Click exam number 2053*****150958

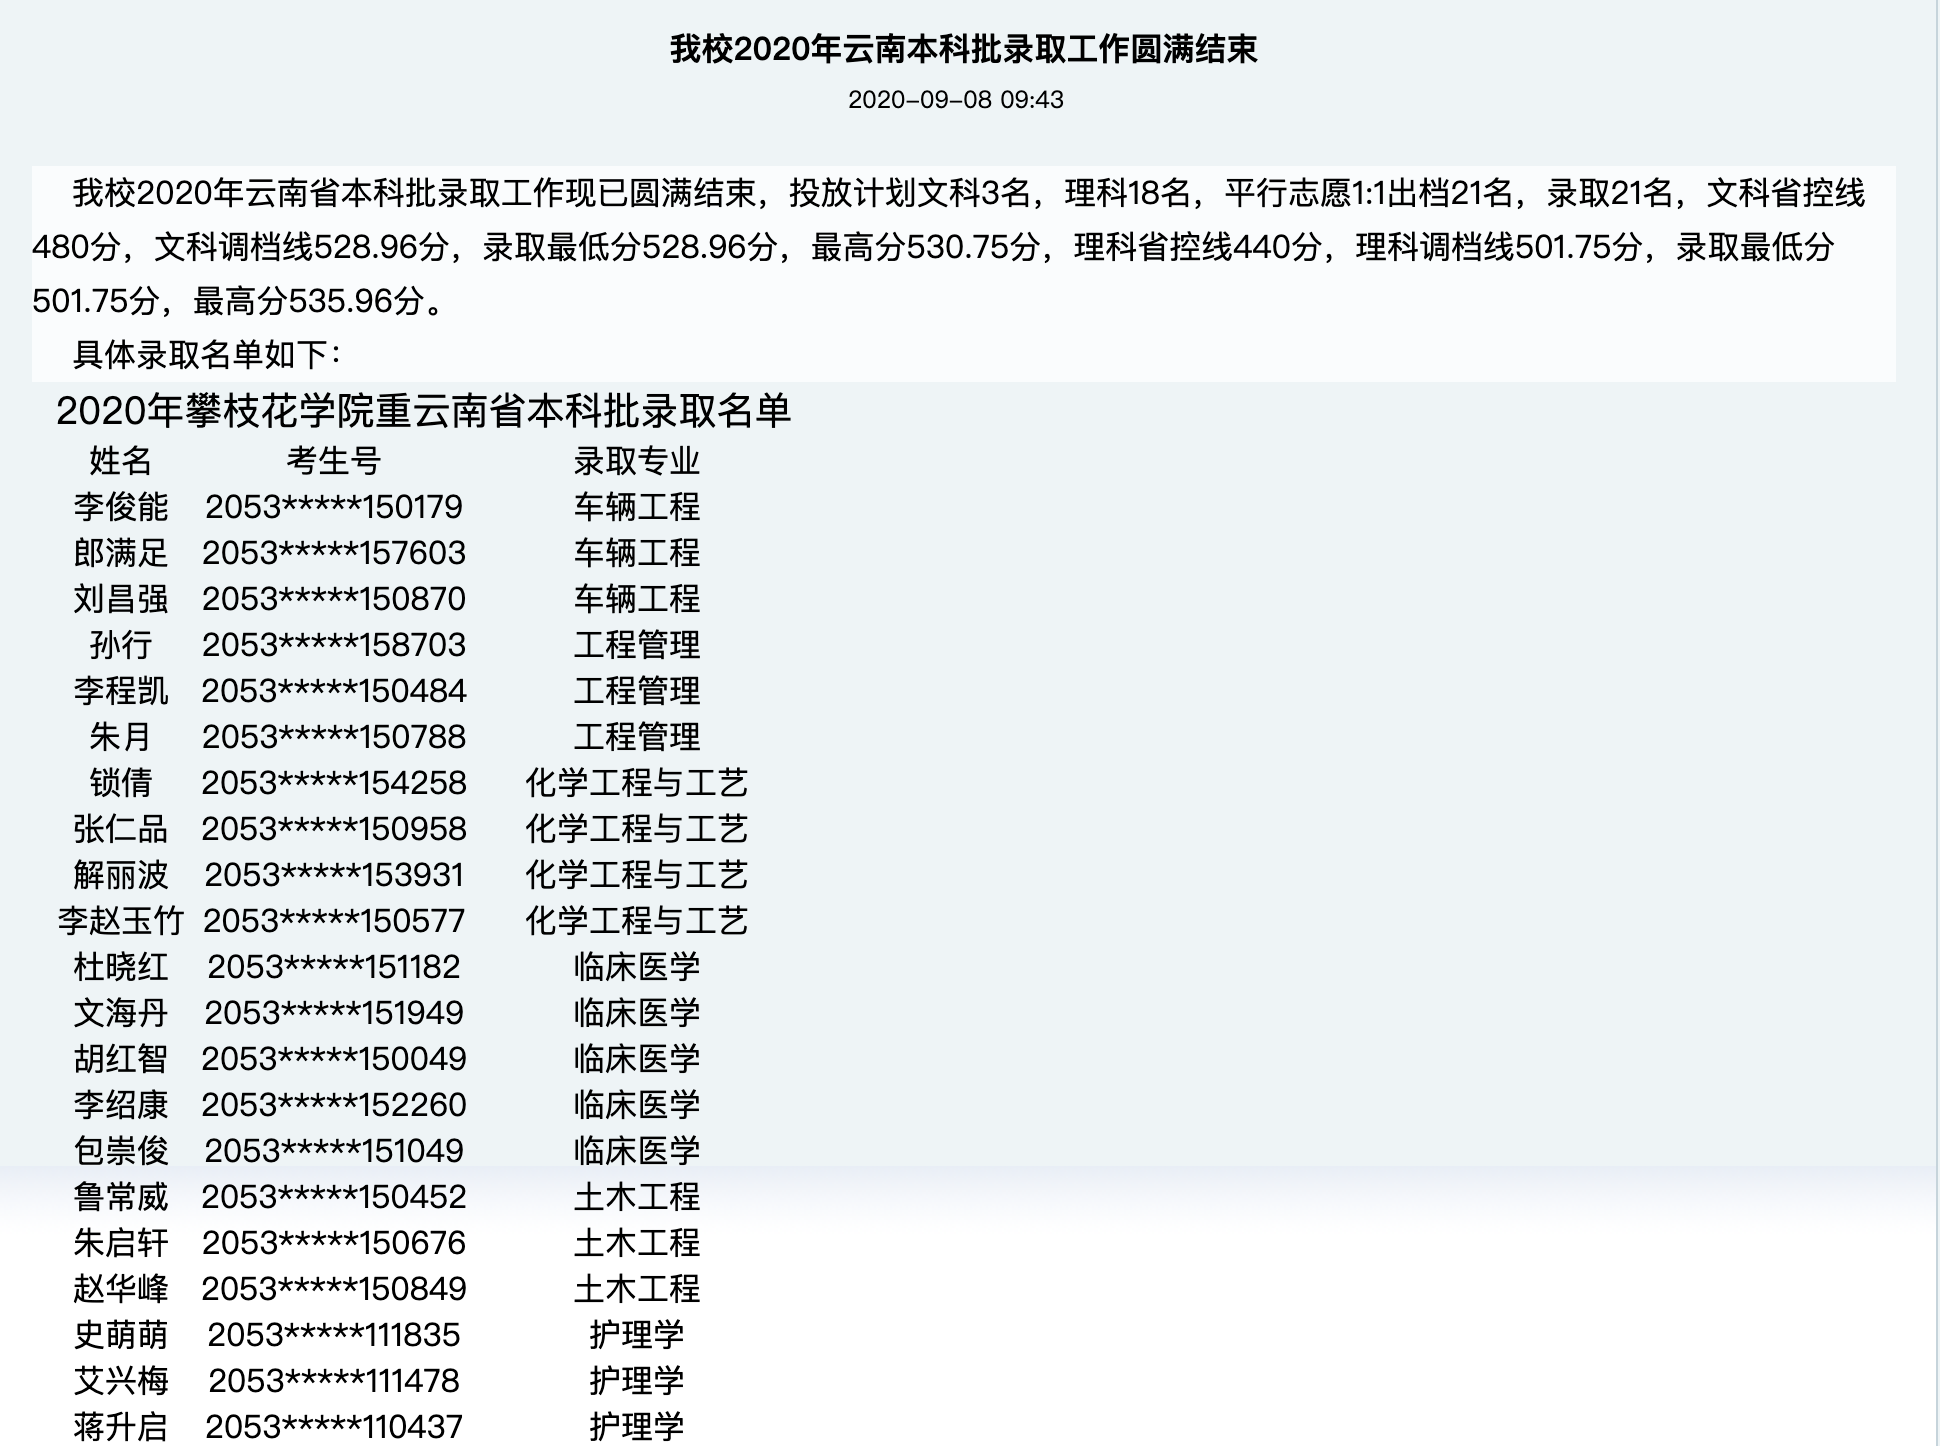tap(334, 829)
